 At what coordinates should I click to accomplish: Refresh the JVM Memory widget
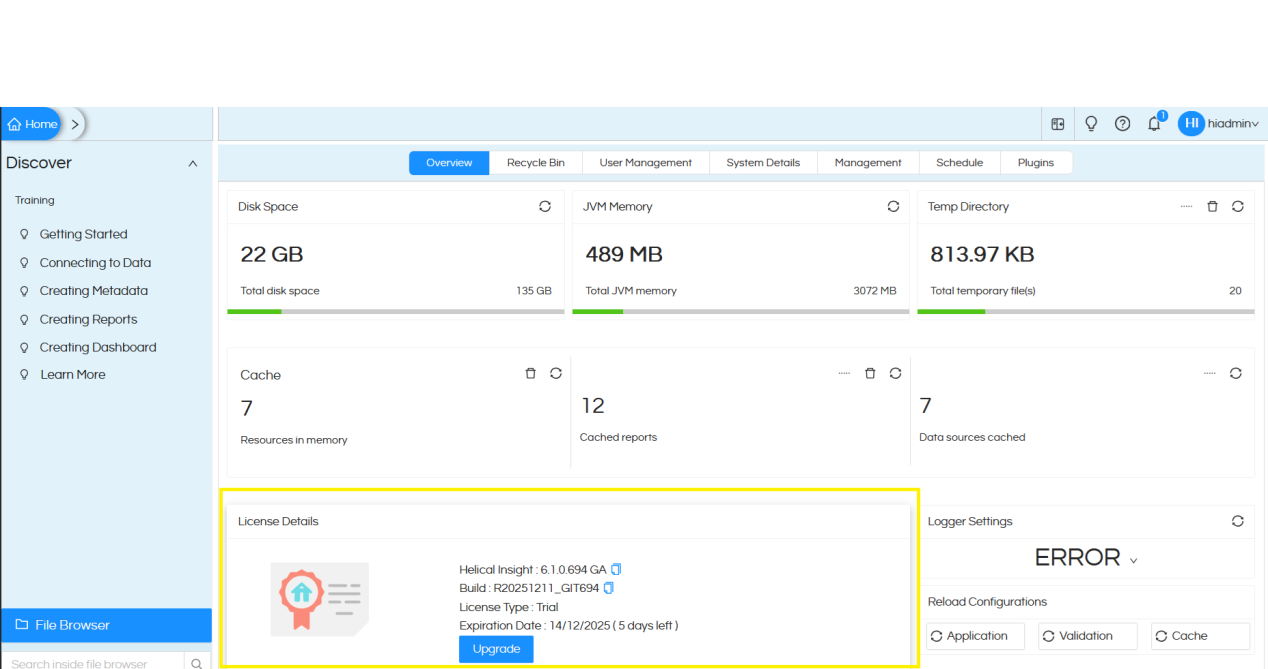pyautogui.click(x=893, y=206)
